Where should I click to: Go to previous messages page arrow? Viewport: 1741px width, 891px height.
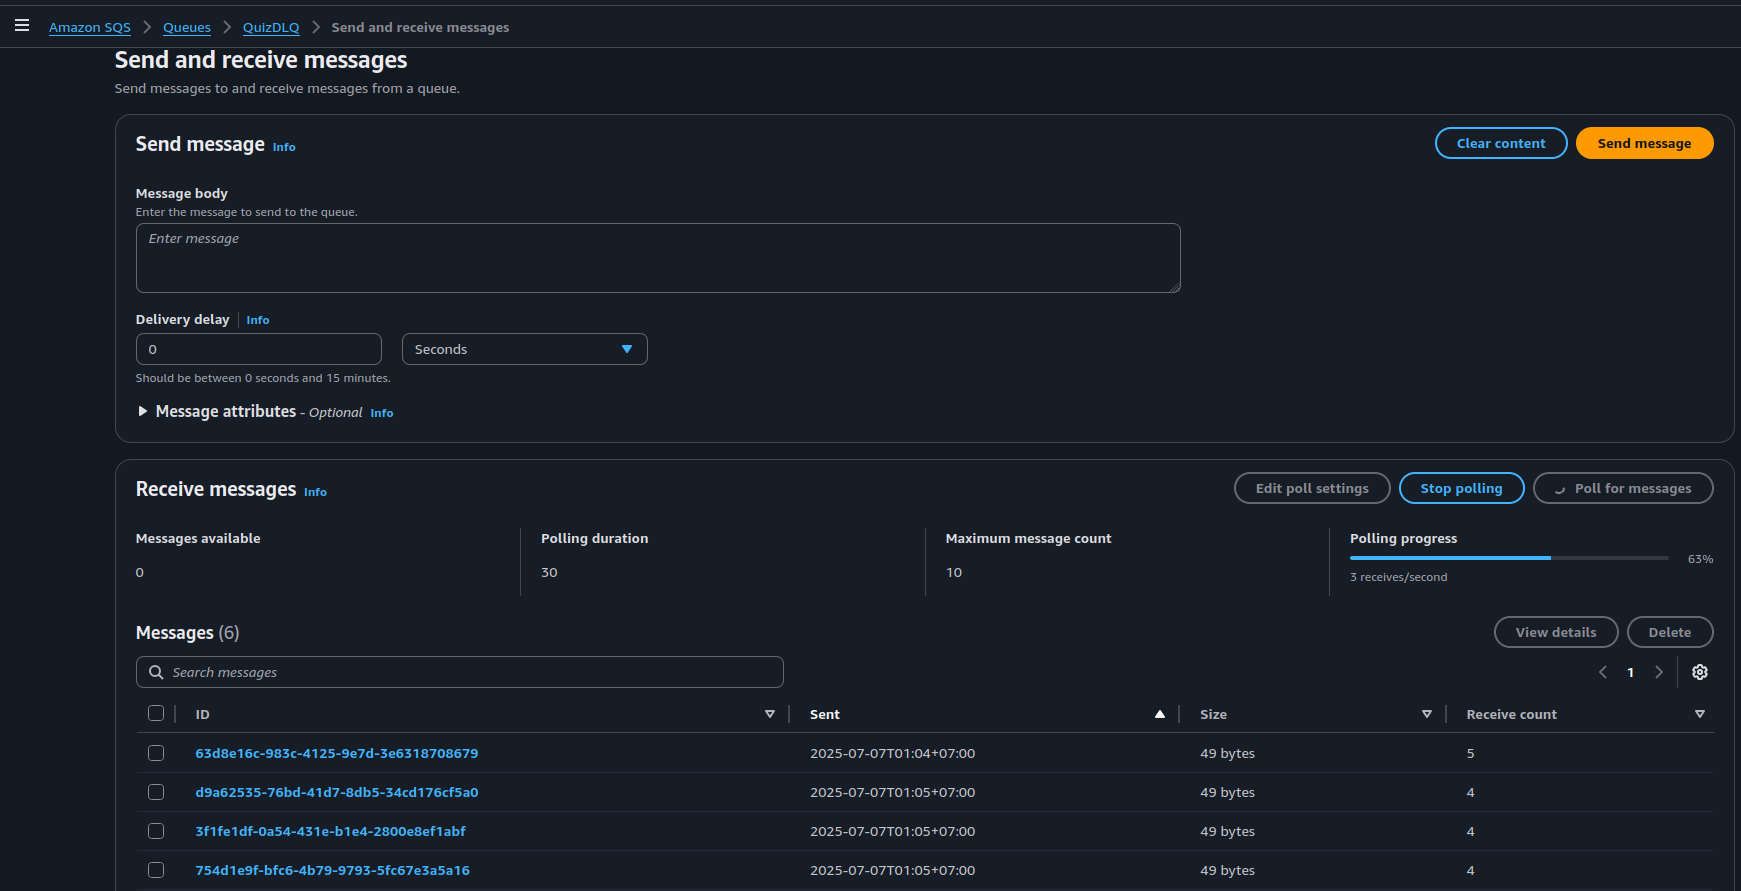point(1603,672)
